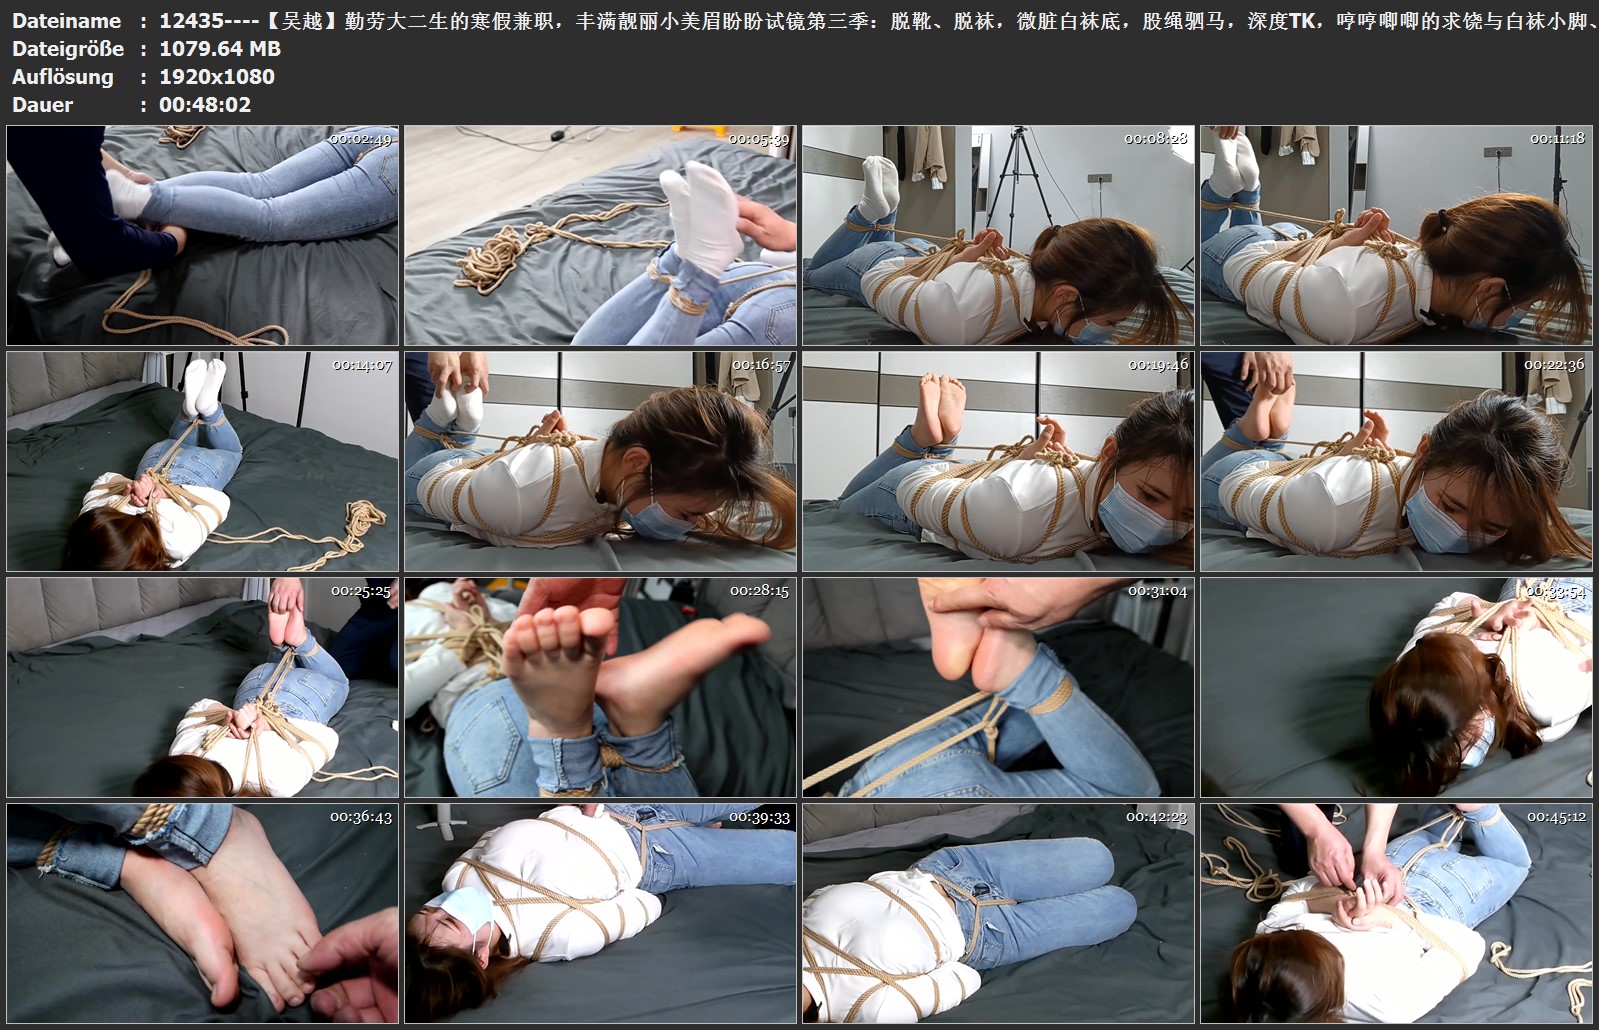Open the thumbnail timestamped 00:02:49

(x=202, y=236)
